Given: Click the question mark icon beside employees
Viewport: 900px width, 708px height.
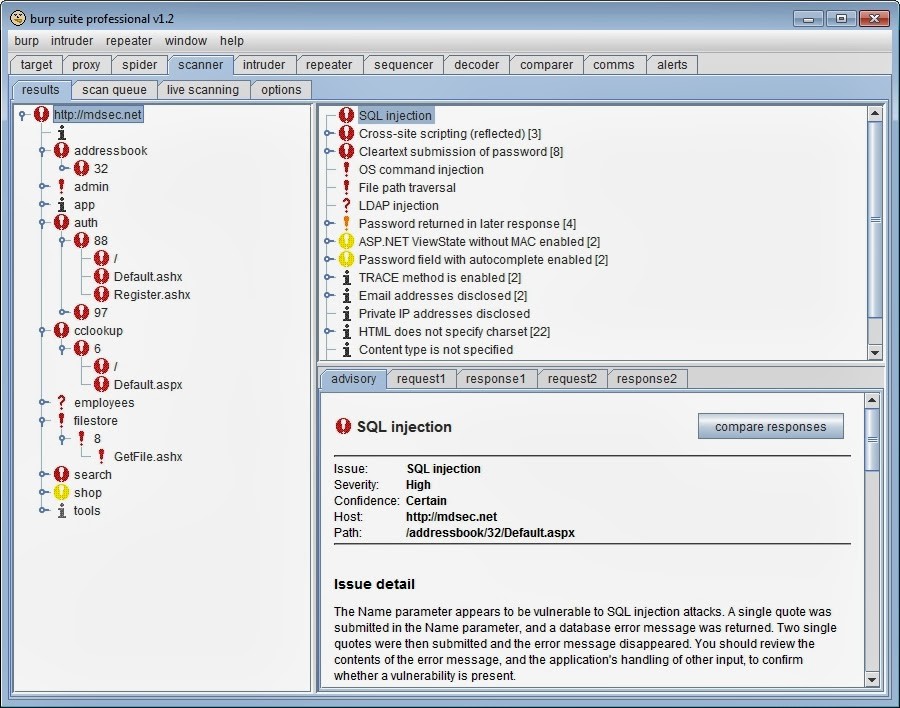Looking at the screenshot, I should click(x=61, y=402).
